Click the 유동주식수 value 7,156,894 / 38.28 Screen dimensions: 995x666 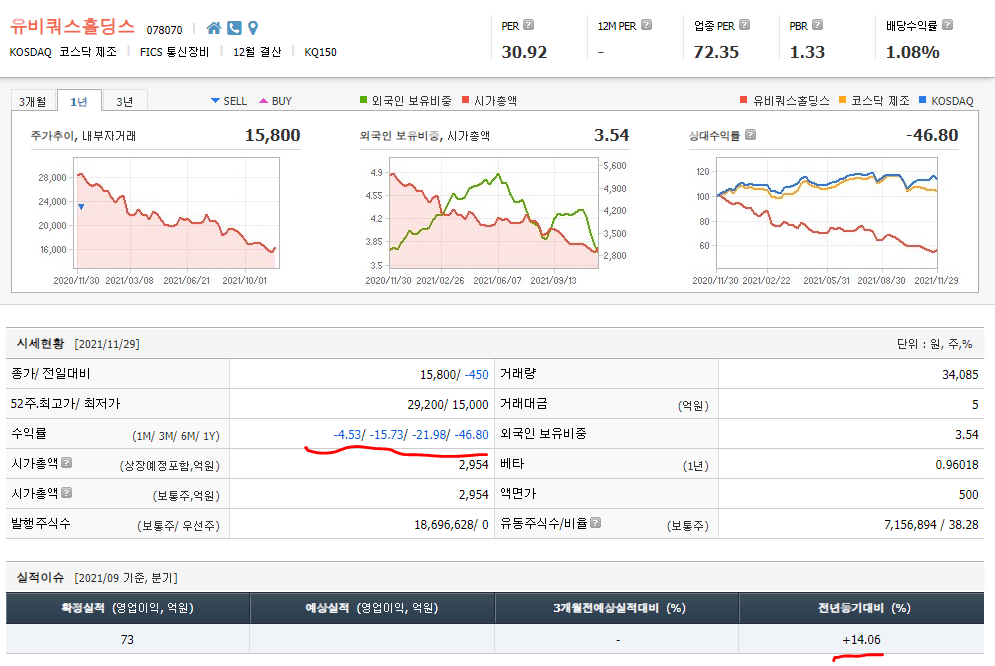coord(931,525)
